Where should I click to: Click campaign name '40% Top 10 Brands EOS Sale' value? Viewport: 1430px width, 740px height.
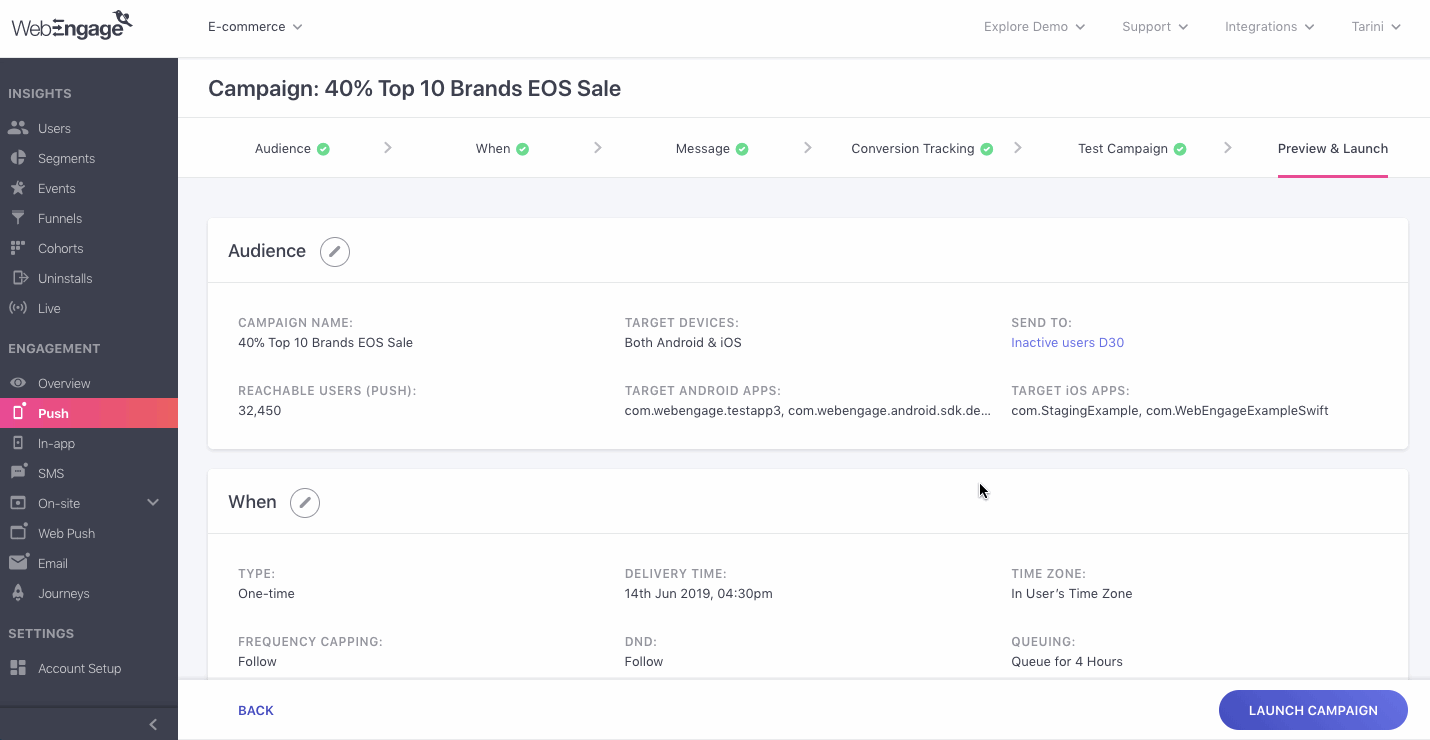[x=325, y=342]
